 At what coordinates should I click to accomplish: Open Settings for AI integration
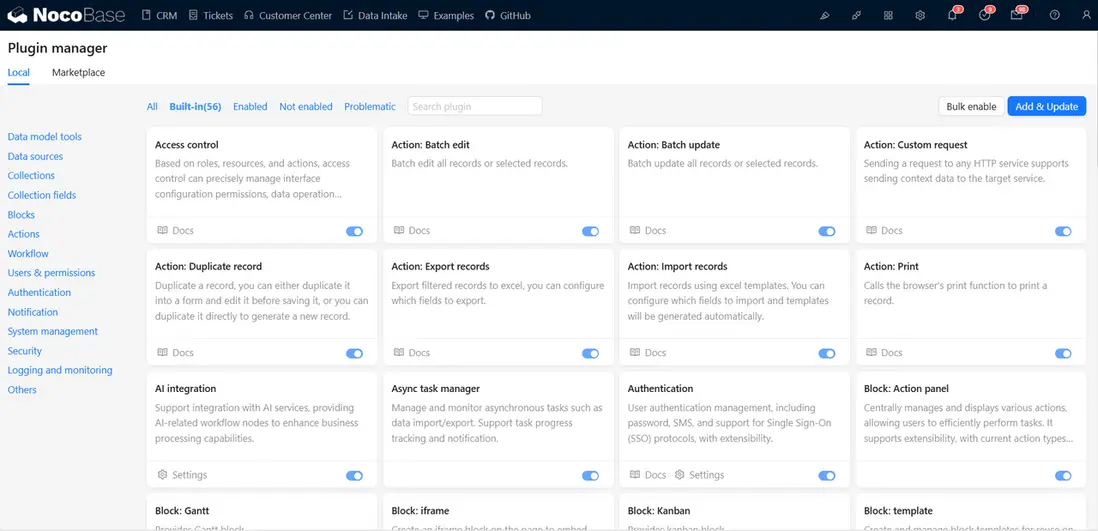pos(182,475)
